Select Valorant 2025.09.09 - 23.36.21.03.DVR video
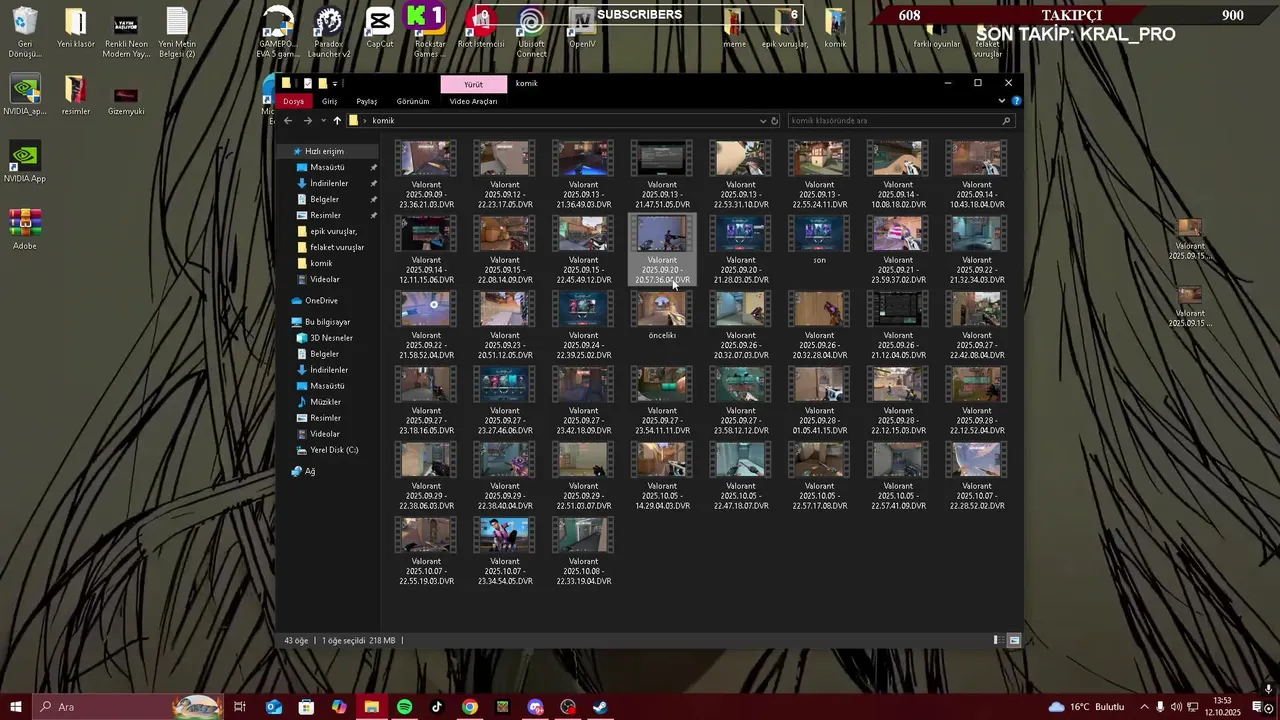 (426, 175)
